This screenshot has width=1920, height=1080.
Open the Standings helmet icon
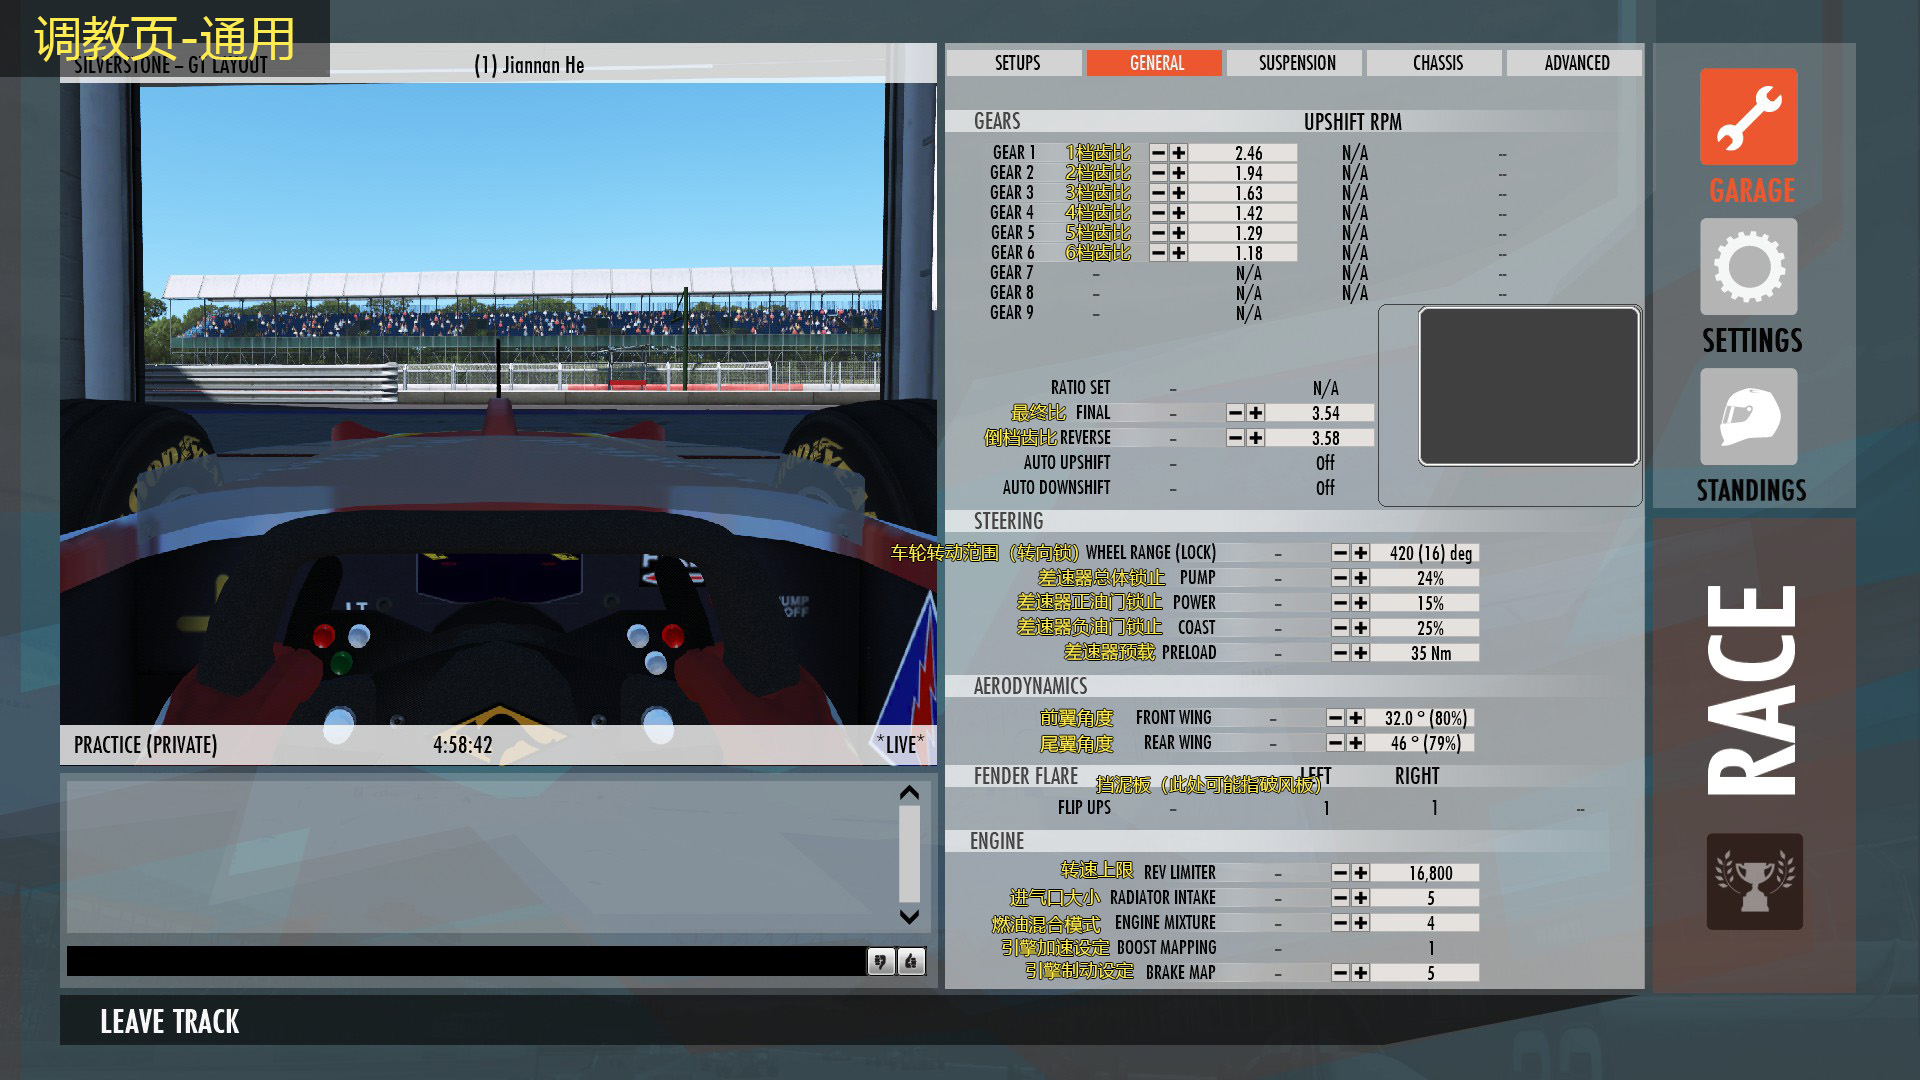1748,417
